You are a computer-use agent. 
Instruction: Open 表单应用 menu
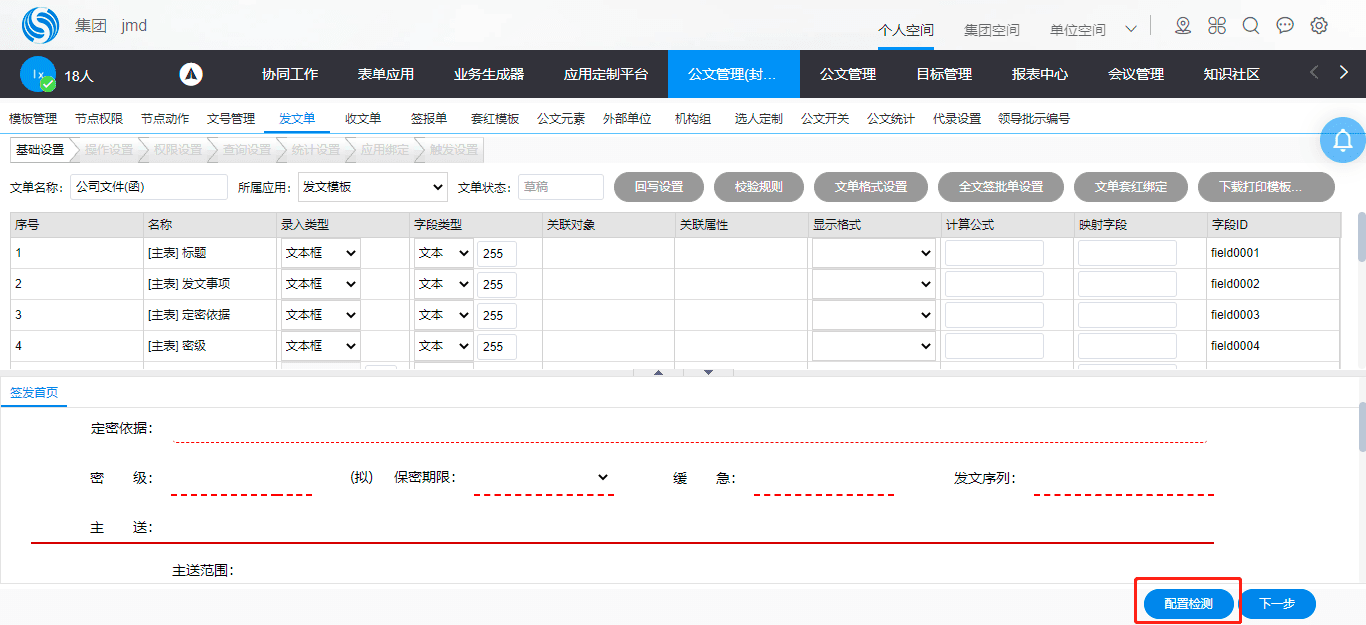pyautogui.click(x=386, y=74)
